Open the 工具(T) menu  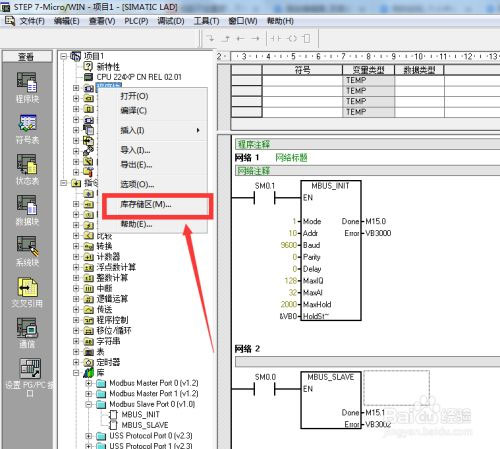(x=207, y=21)
